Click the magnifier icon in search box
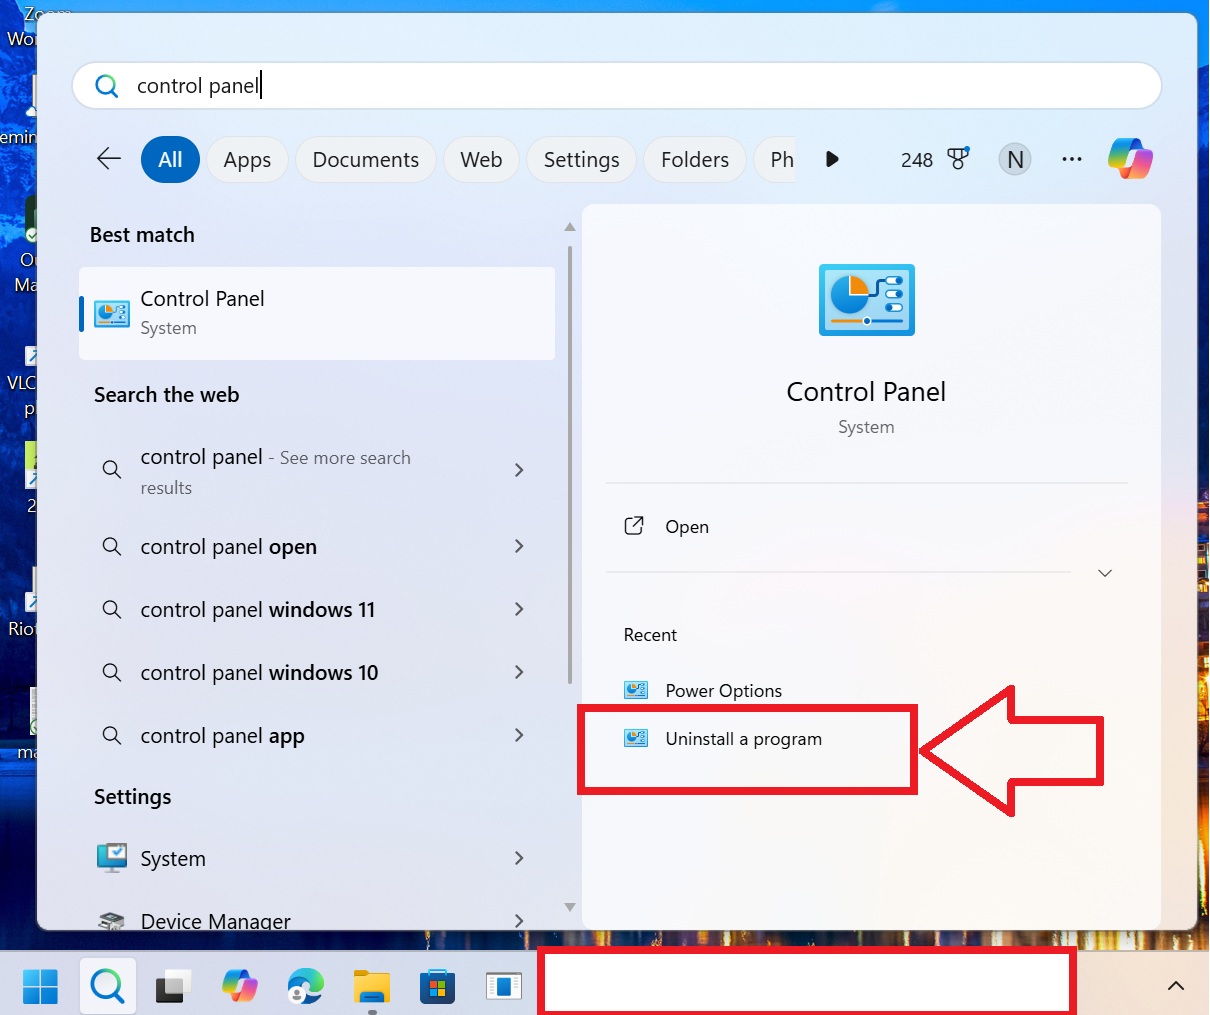The image size is (1210, 1015). (x=106, y=86)
